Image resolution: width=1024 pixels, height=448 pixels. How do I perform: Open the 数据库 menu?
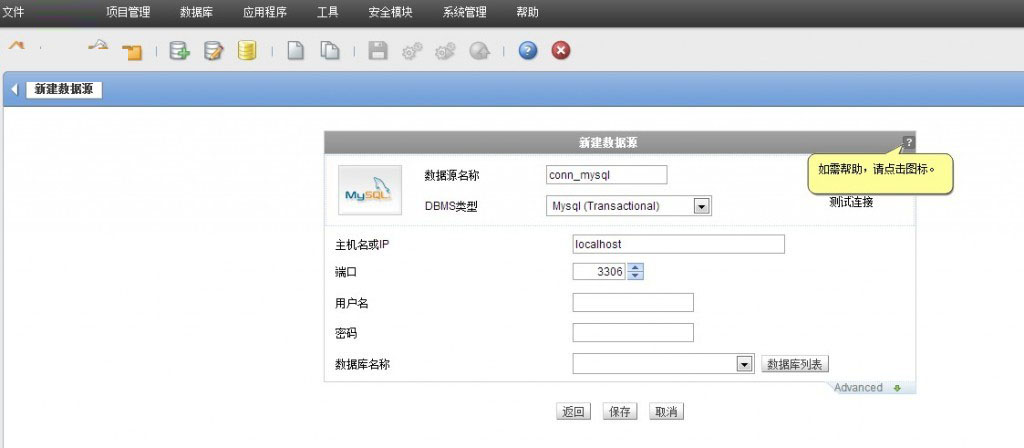[197, 12]
